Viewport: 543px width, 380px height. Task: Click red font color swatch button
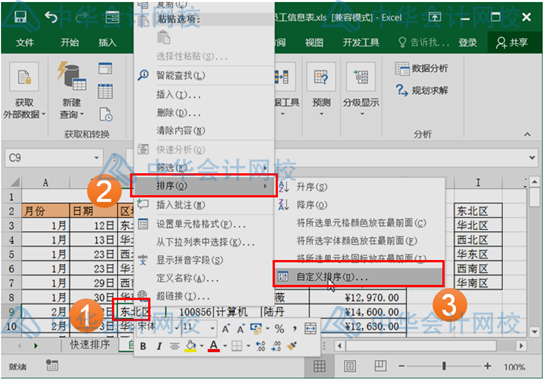[214, 346]
